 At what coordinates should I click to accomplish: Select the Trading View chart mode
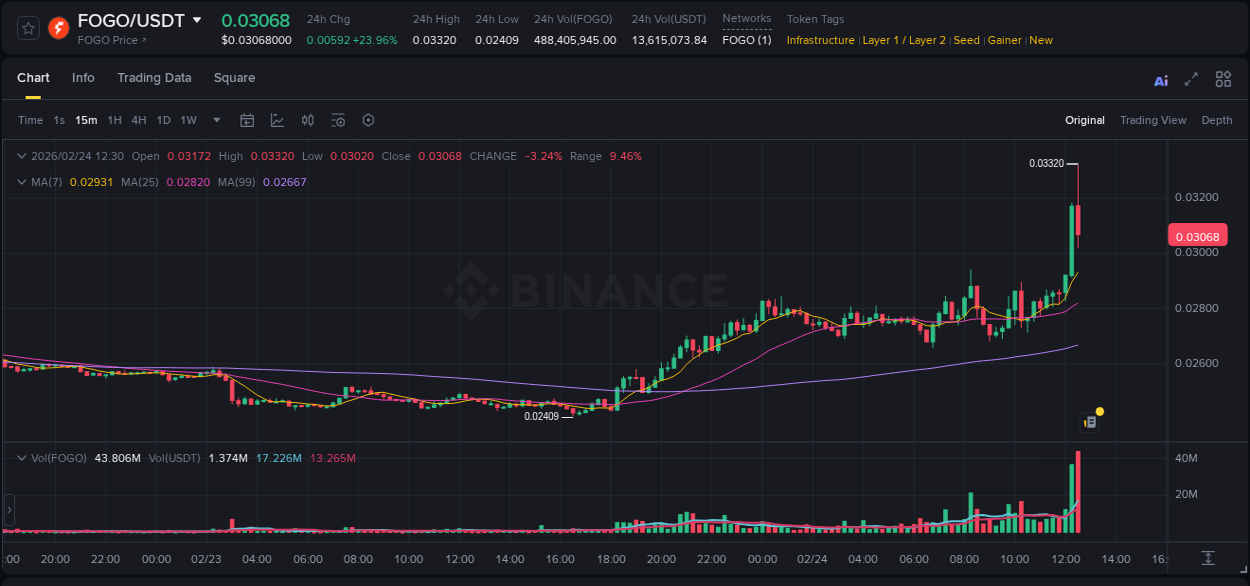click(1153, 120)
